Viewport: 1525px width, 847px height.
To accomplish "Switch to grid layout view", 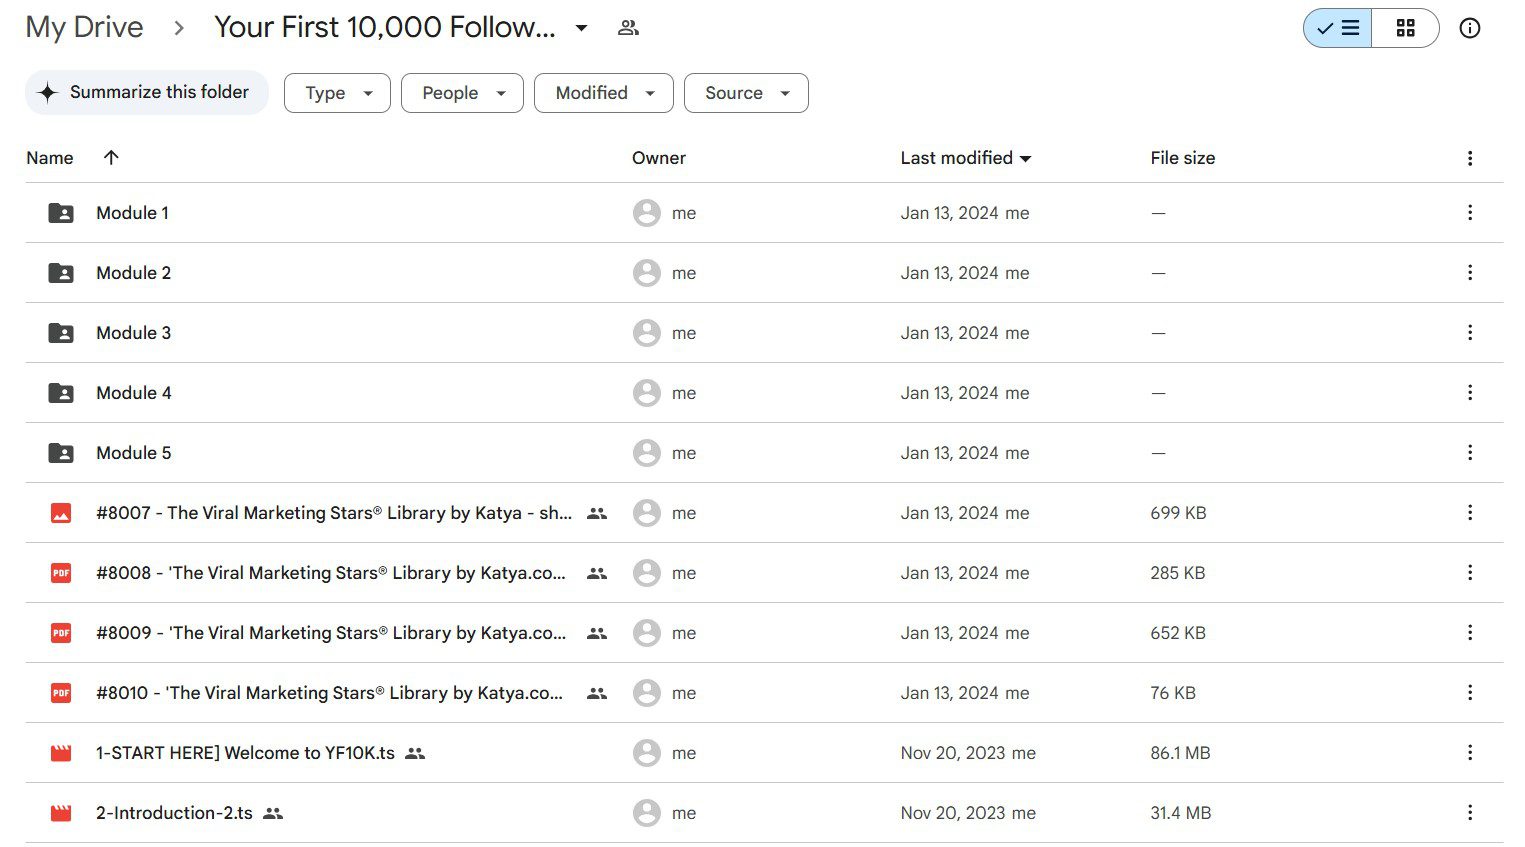I will point(1405,28).
